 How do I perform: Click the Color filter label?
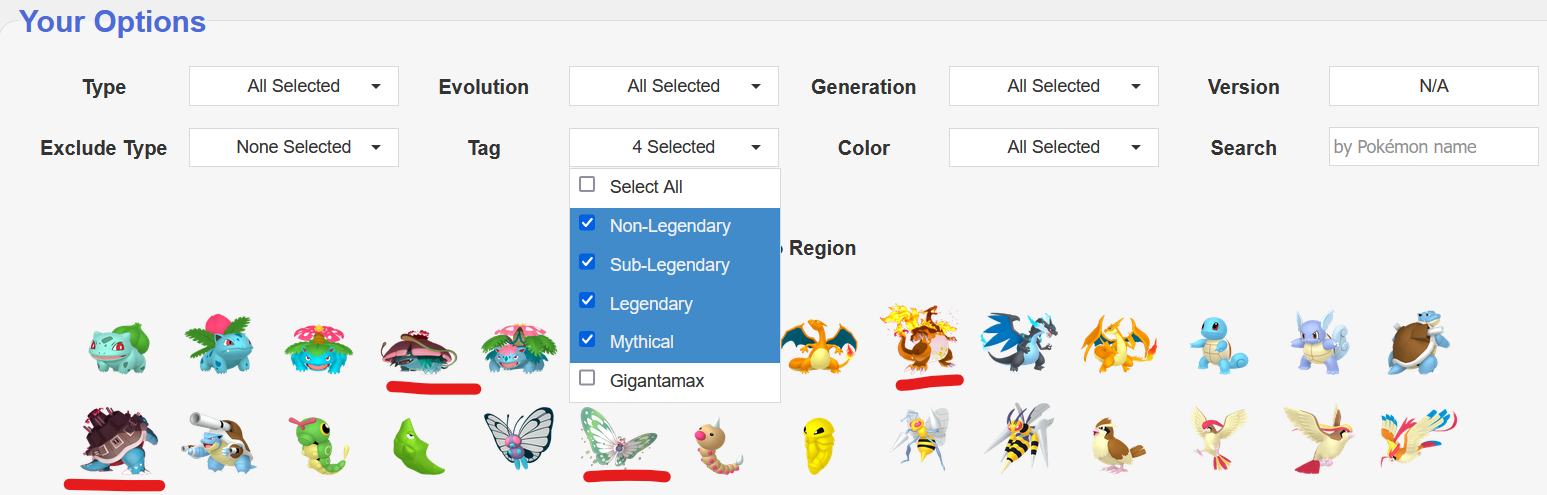click(864, 148)
